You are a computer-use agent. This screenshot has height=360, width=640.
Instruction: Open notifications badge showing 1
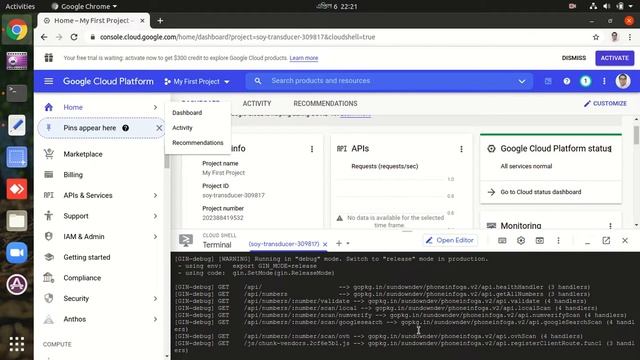click(x=585, y=81)
